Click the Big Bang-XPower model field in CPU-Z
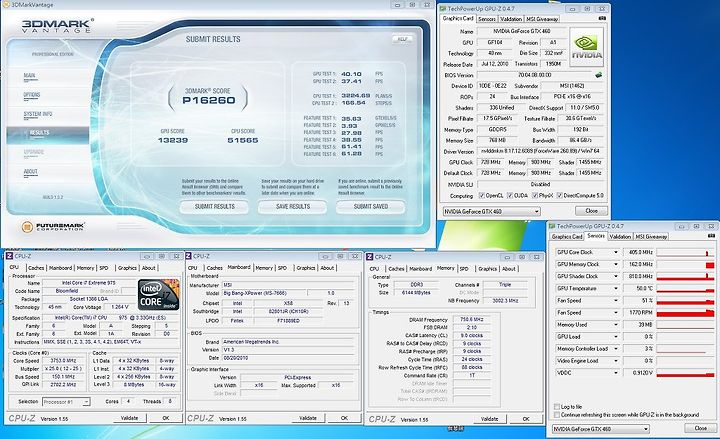Viewport: 720px width, 439px height. pos(263,293)
